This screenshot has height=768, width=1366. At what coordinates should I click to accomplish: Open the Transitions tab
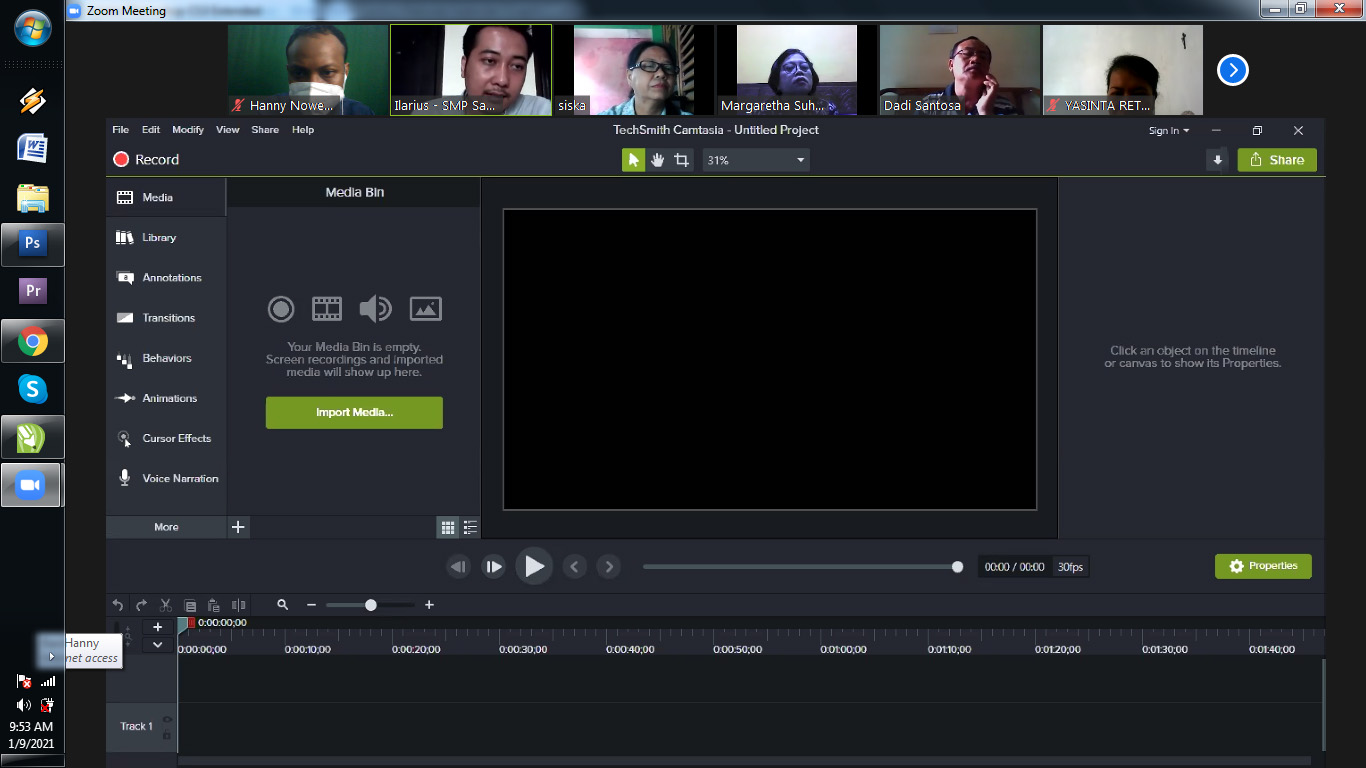click(x=166, y=318)
